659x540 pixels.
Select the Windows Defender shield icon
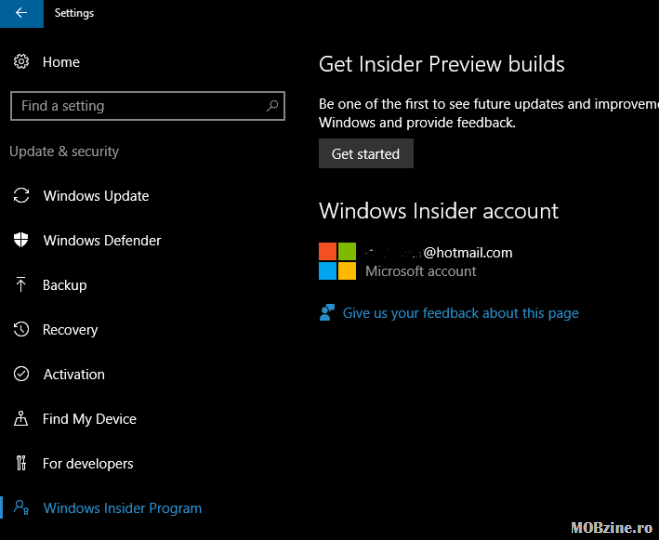point(21,240)
